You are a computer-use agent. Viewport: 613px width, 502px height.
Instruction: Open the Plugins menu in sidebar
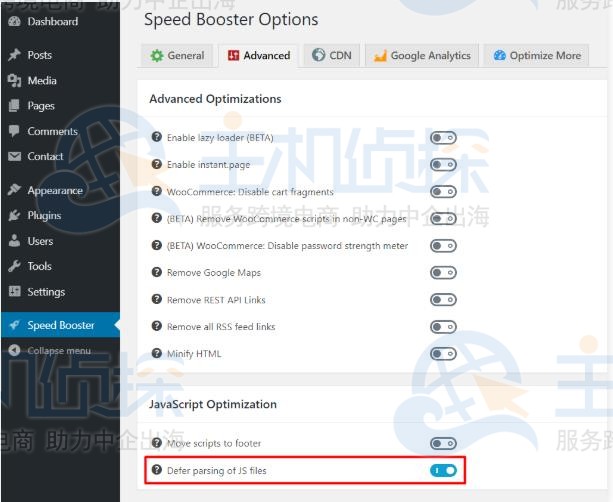44,215
